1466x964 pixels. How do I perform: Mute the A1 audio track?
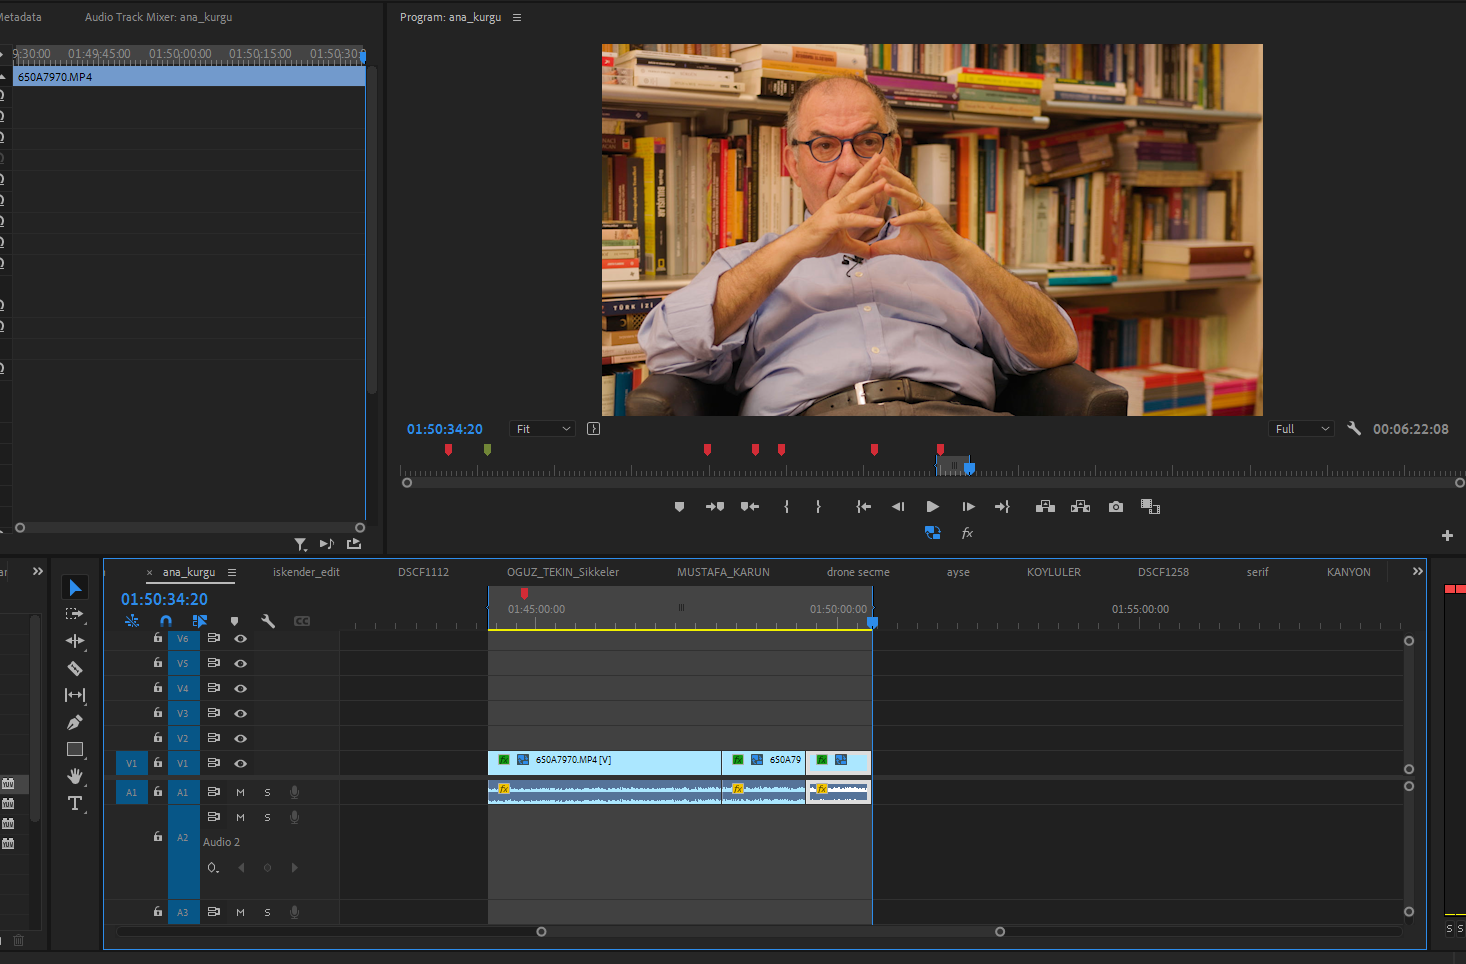coord(240,791)
